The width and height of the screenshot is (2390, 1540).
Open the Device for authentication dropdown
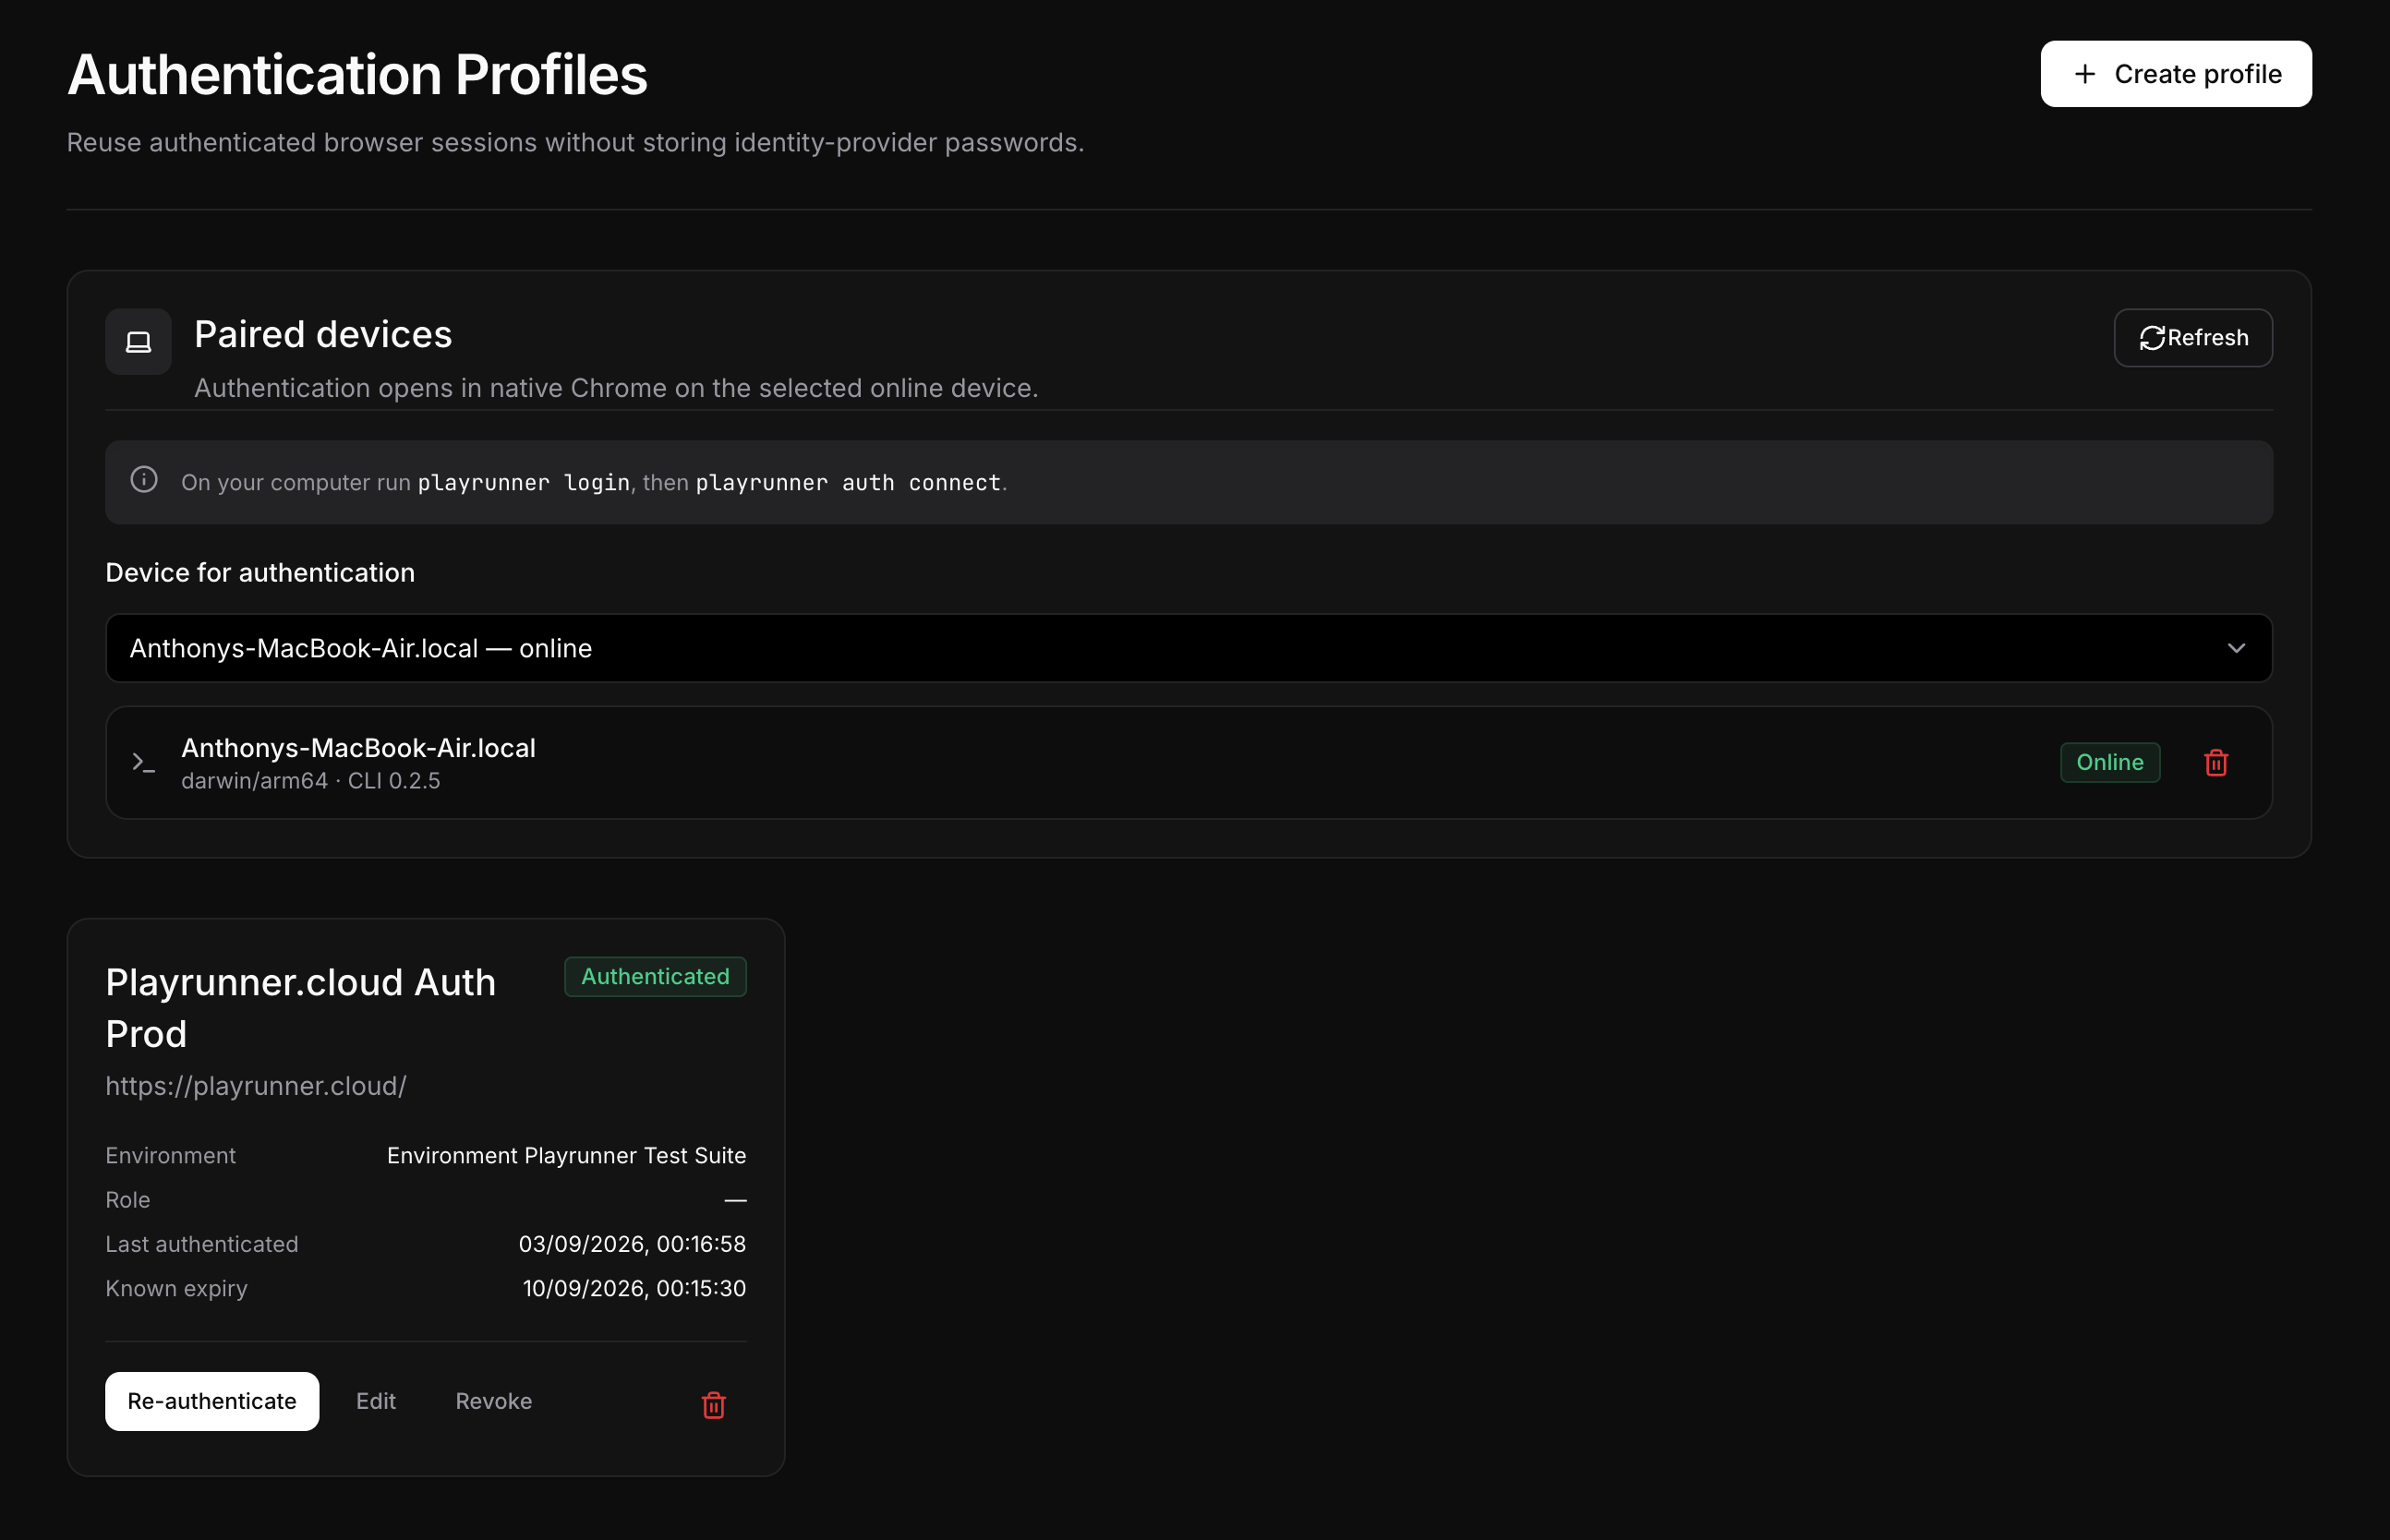(x=1189, y=648)
